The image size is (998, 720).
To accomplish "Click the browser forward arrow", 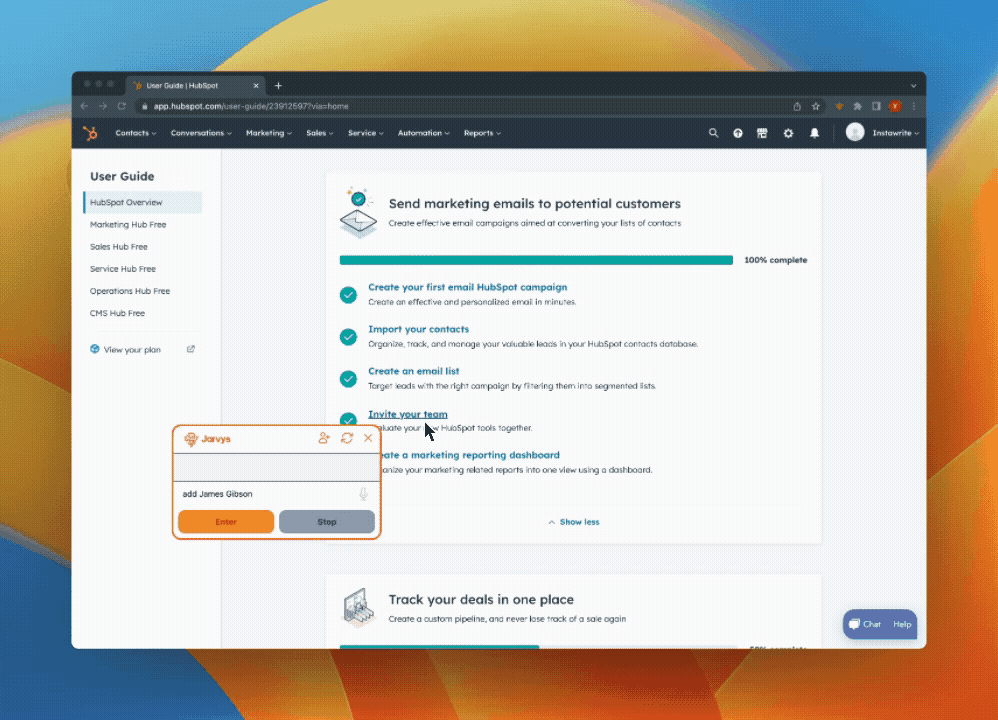I will point(103,106).
